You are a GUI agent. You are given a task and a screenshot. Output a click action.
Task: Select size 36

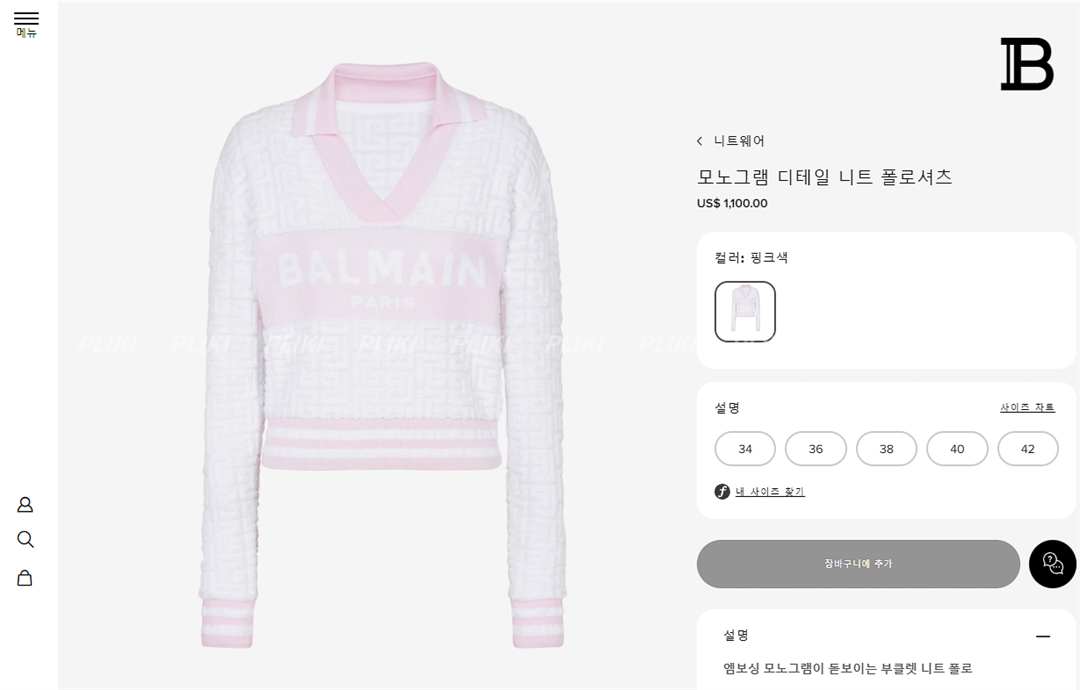(x=816, y=449)
